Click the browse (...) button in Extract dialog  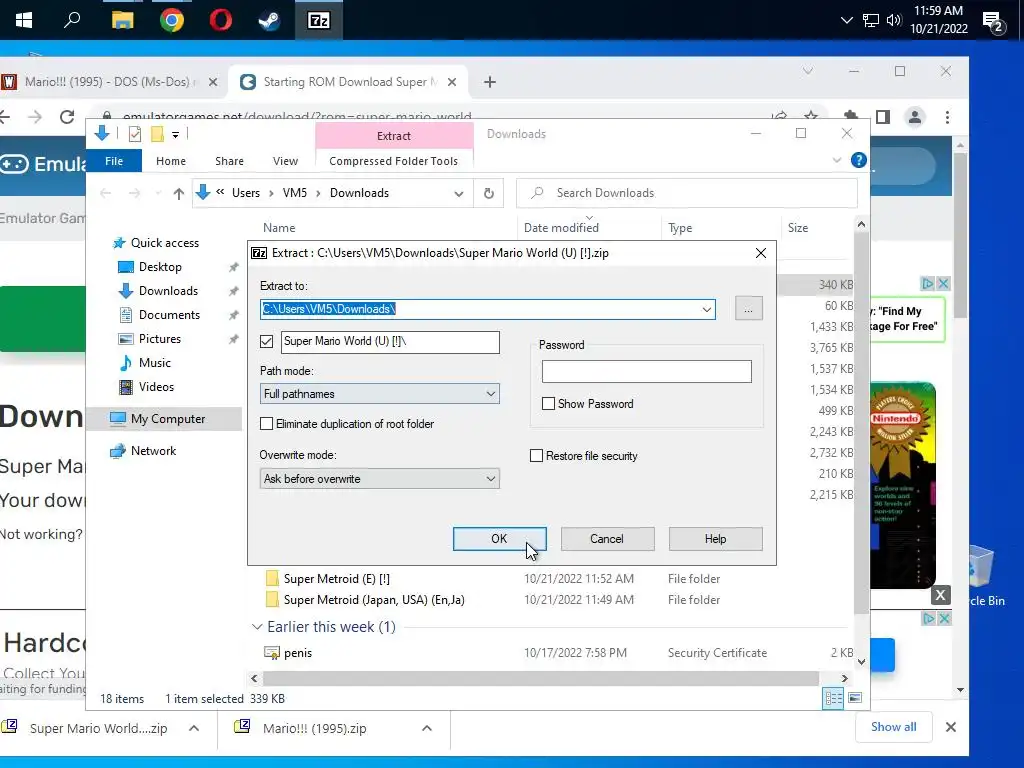click(748, 309)
